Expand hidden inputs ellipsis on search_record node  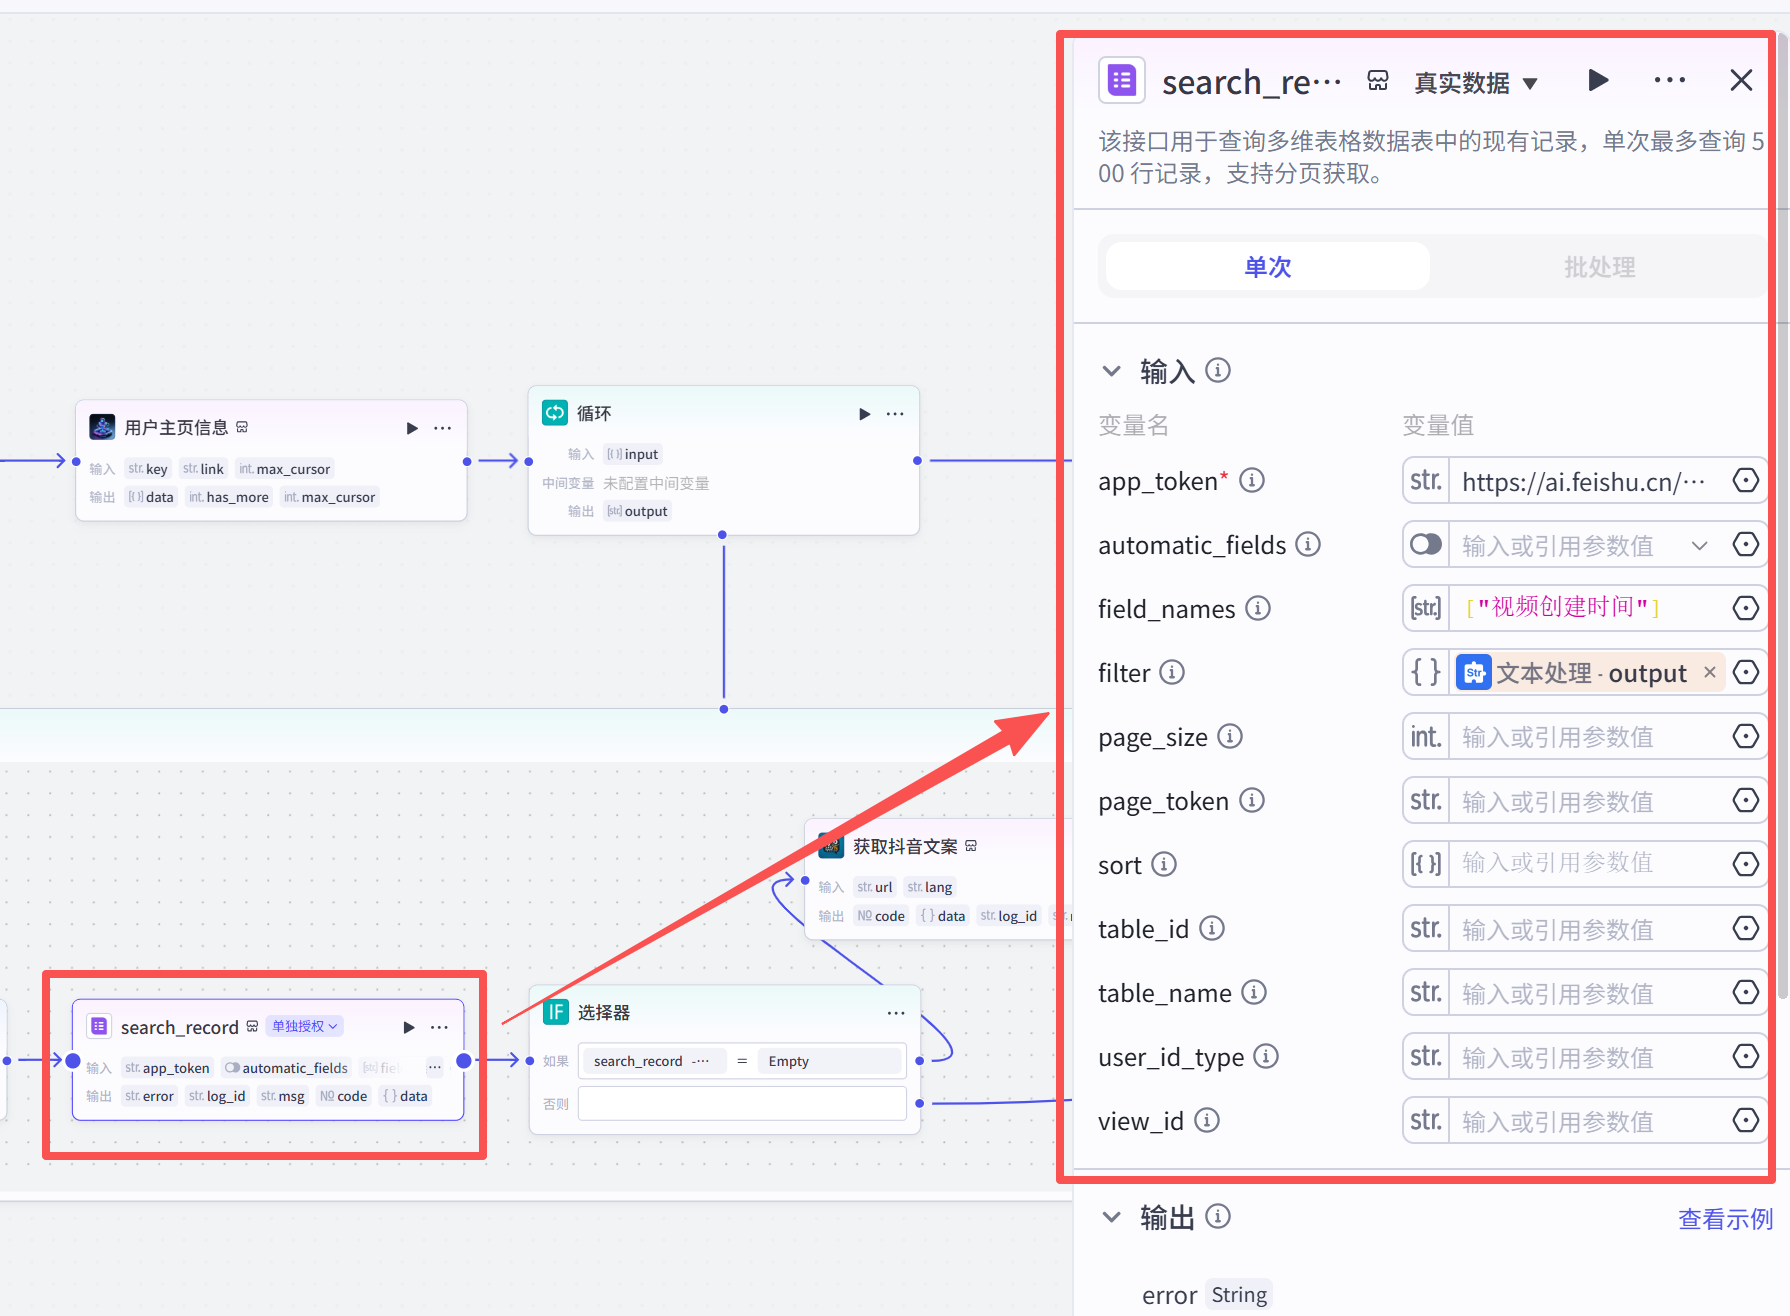(x=434, y=1067)
